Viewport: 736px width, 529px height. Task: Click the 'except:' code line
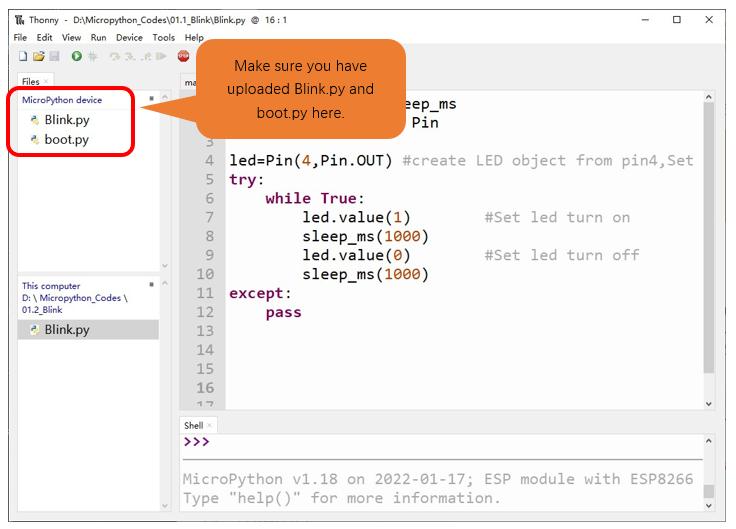pos(261,293)
